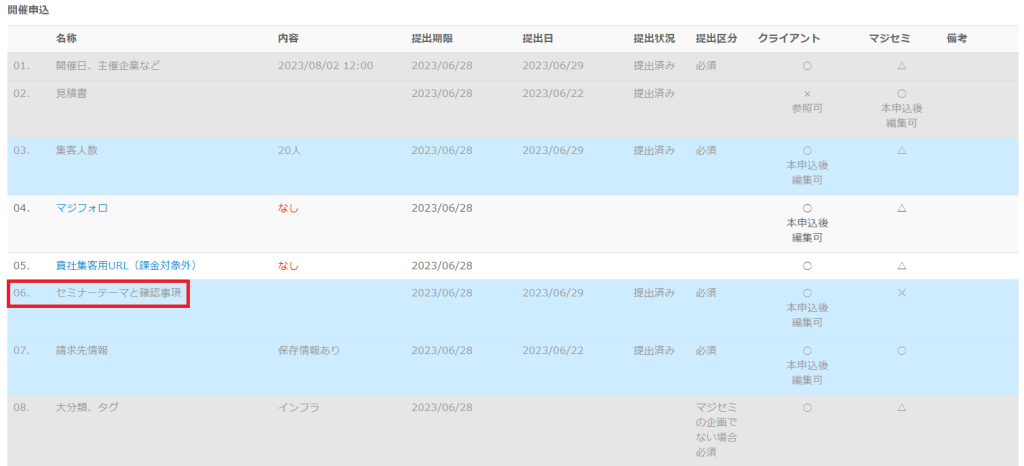Image resolution: width=1024 pixels, height=466 pixels.
Task: Click the 提出状況 column header
Action: pyautogui.click(x=654, y=38)
